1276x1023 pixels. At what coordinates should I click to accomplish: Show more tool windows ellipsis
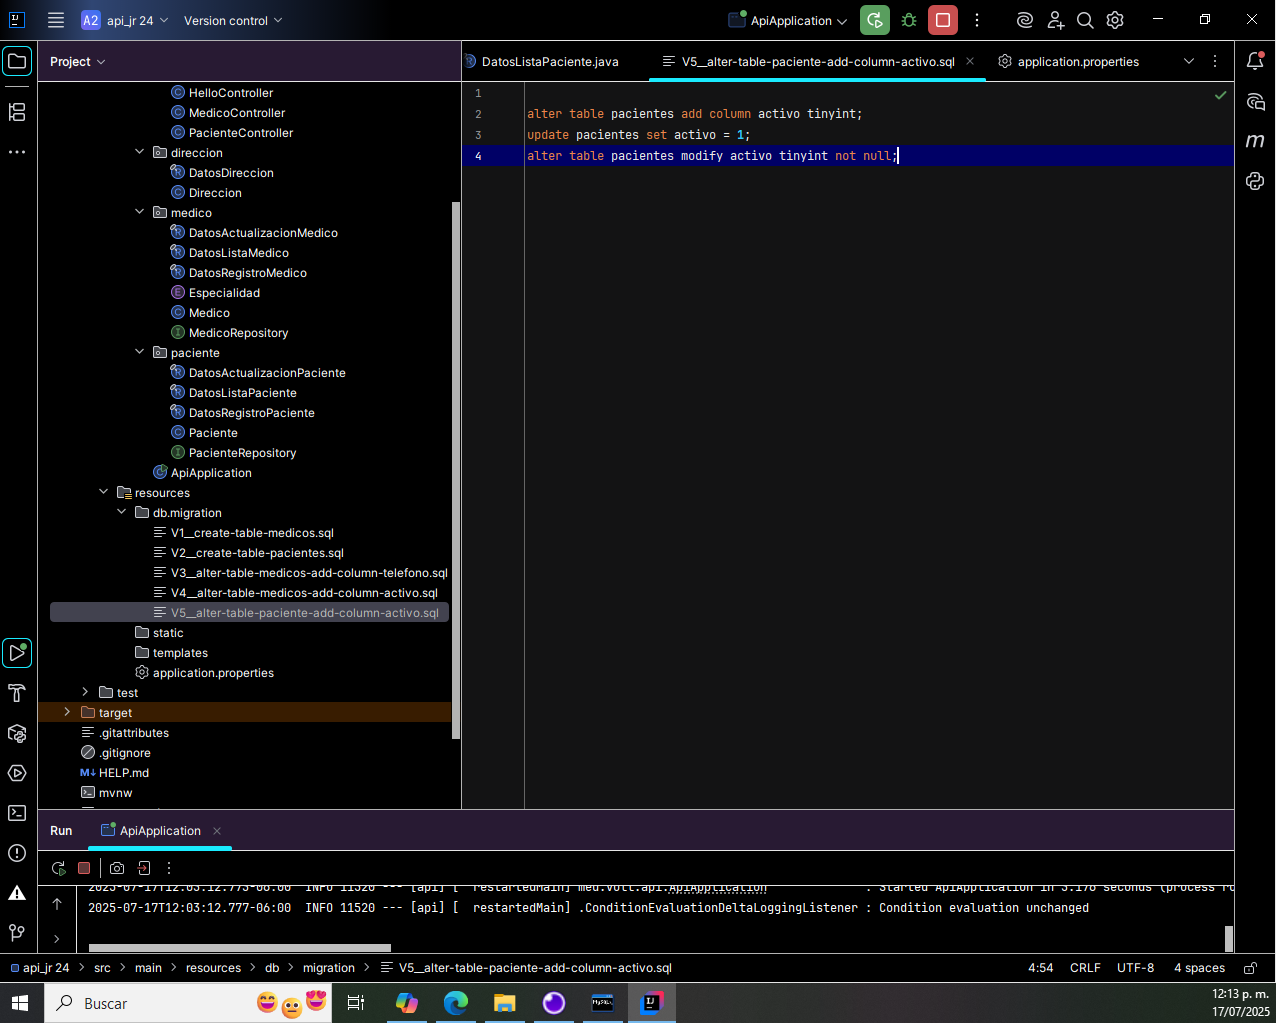pyautogui.click(x=17, y=152)
